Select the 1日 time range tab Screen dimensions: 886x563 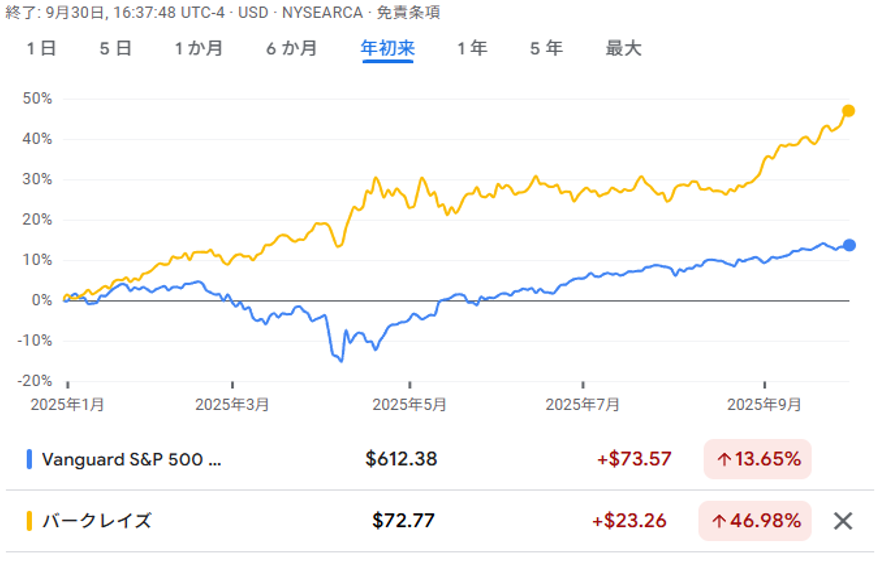tap(41, 48)
